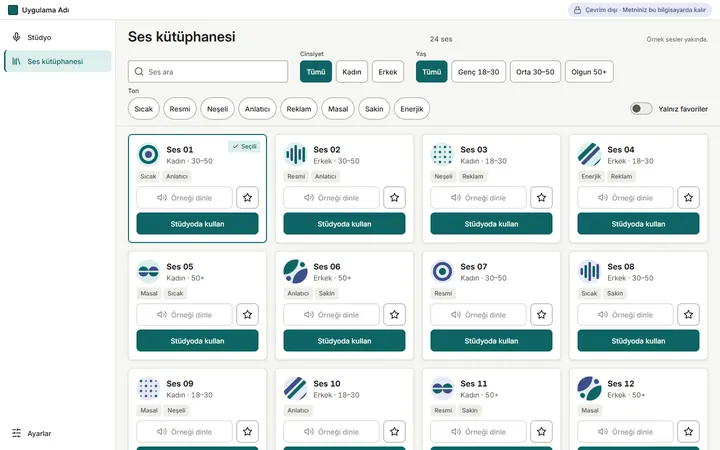Click the Ses 01 circular avatar
The width and height of the screenshot is (720, 450).
coord(148,155)
